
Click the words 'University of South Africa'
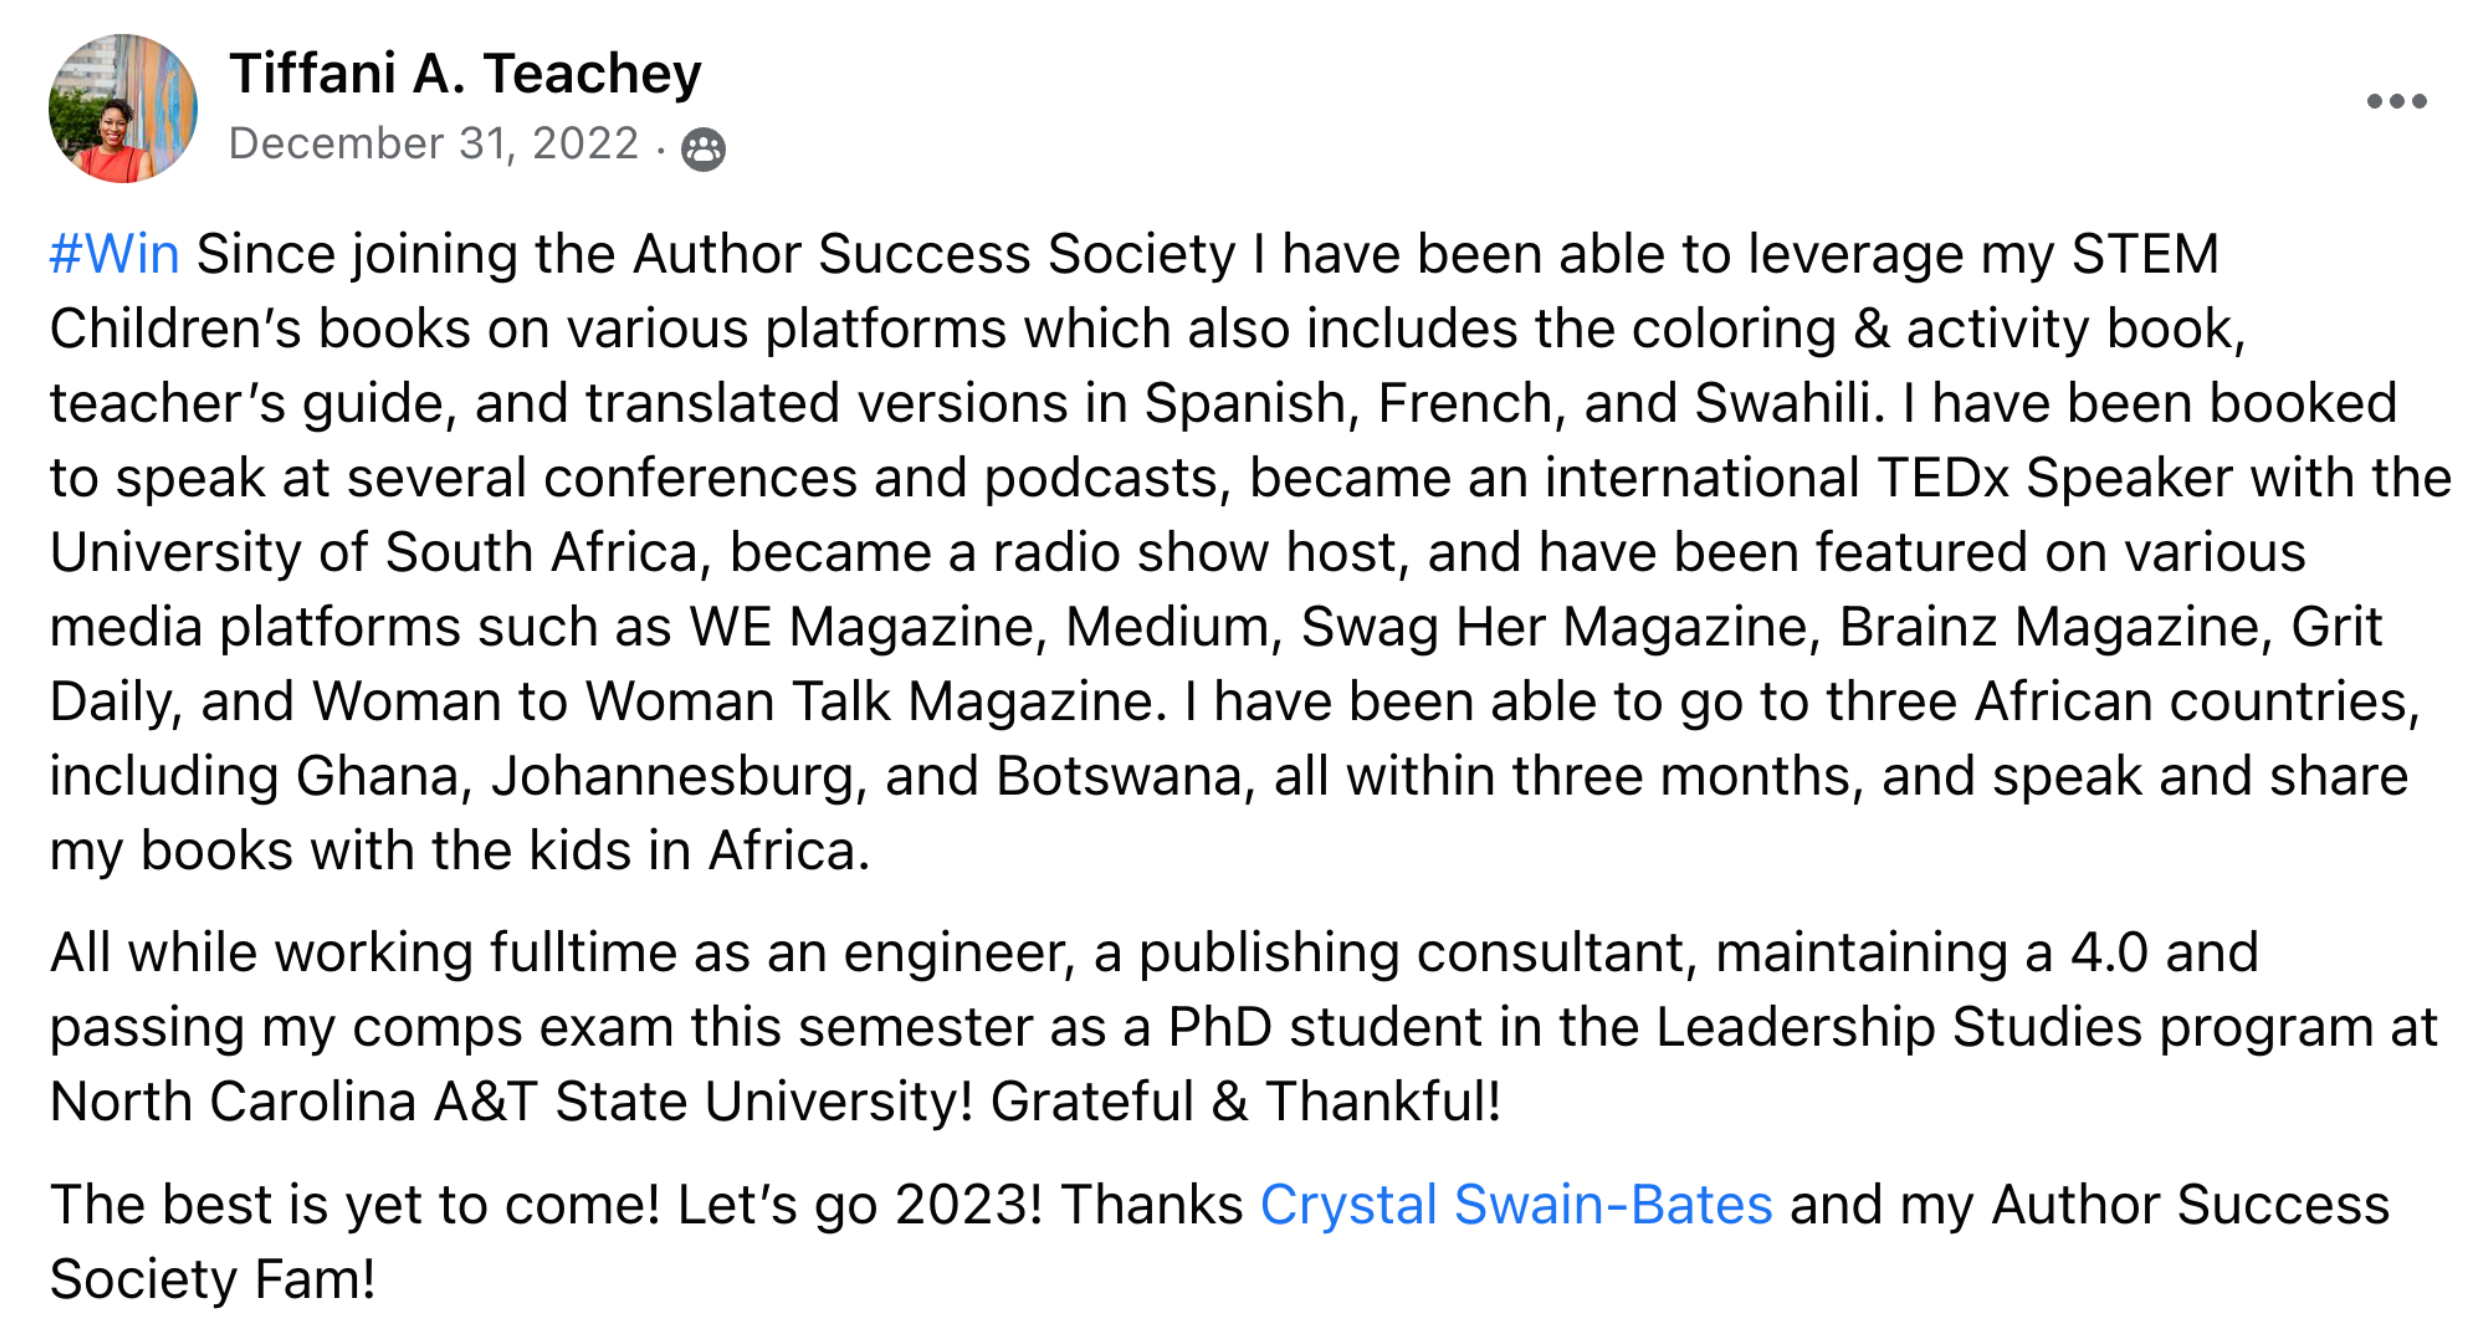coord(374,552)
